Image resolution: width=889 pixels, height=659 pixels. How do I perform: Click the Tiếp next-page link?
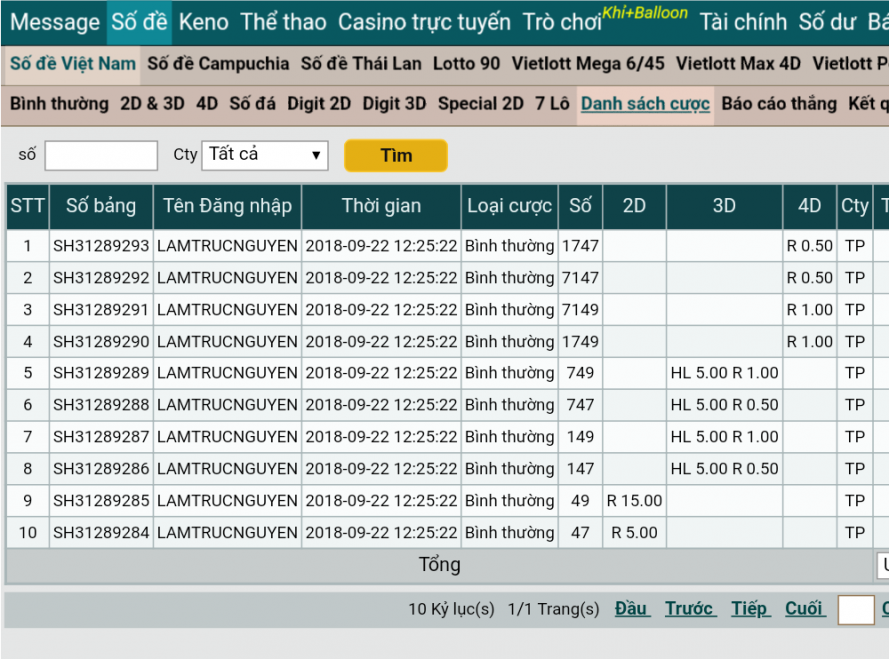[750, 609]
